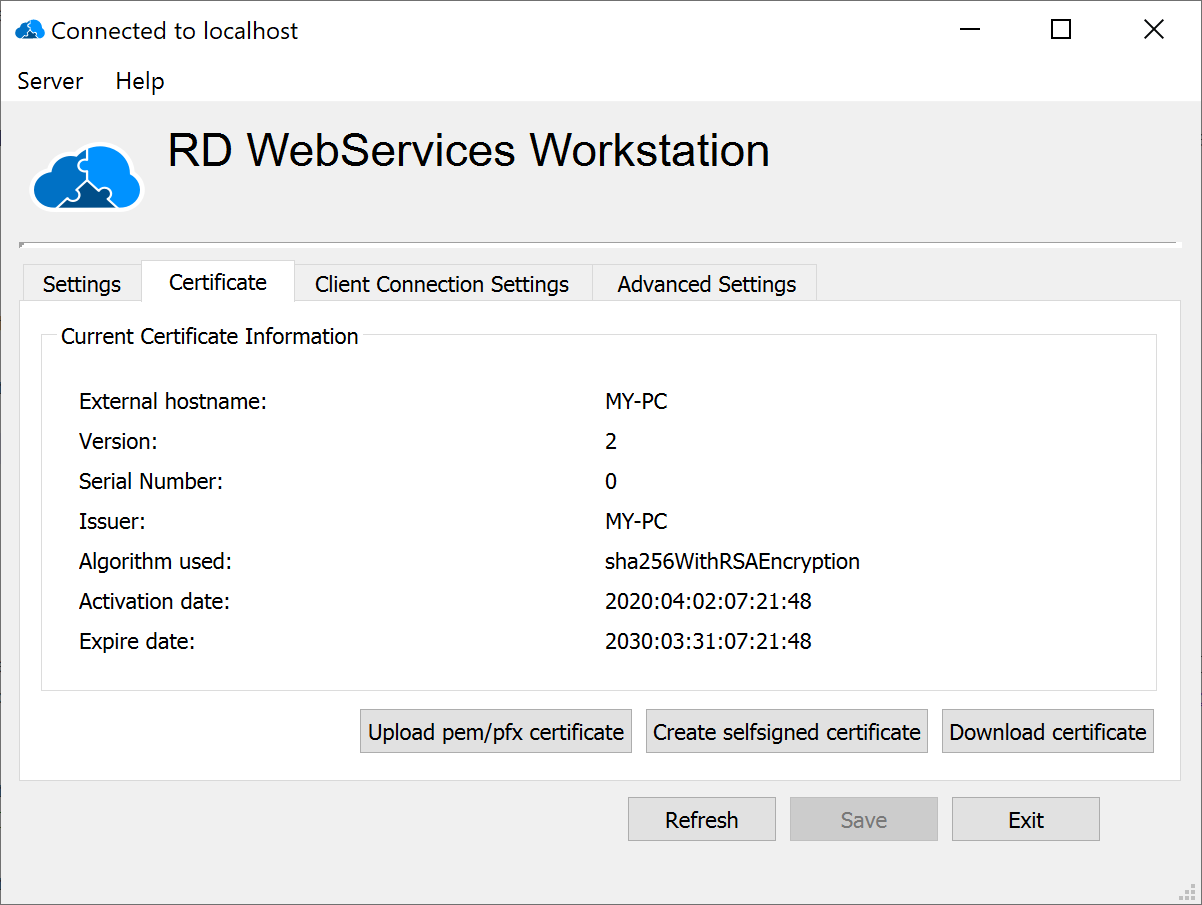Click the Expire date value text
The image size is (1202, 905).
tap(708, 641)
